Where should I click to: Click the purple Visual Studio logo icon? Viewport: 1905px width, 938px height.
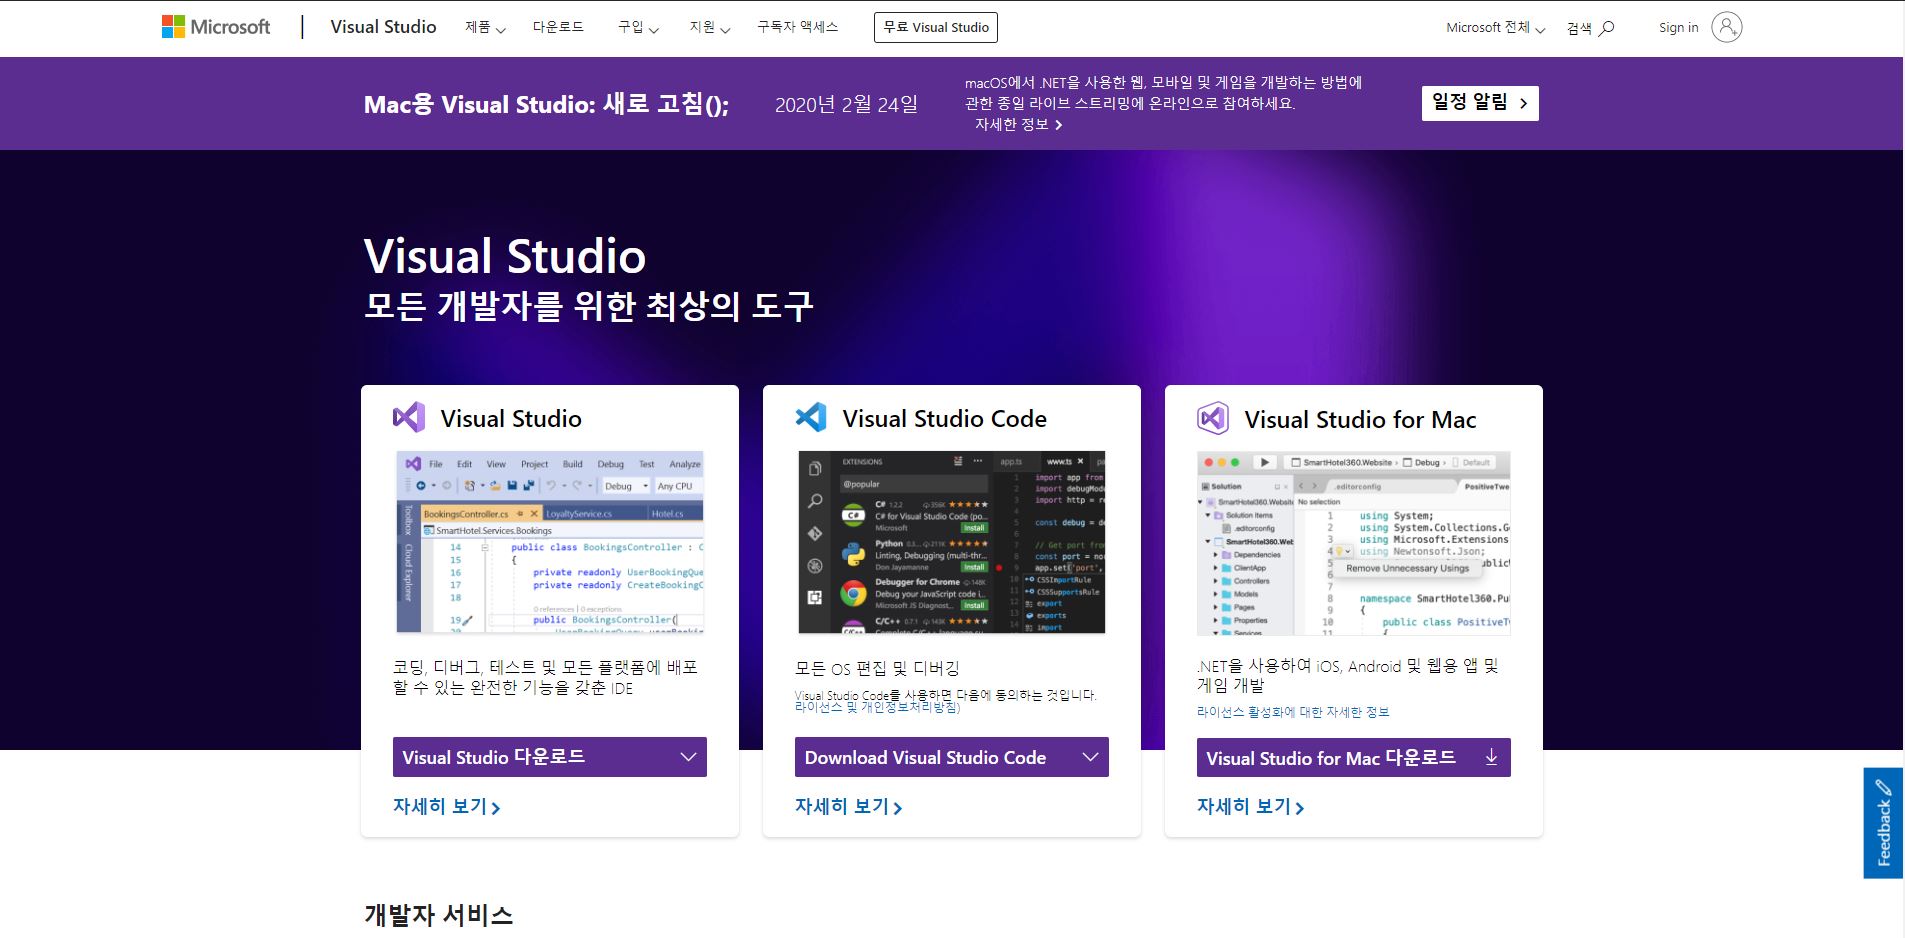point(409,418)
